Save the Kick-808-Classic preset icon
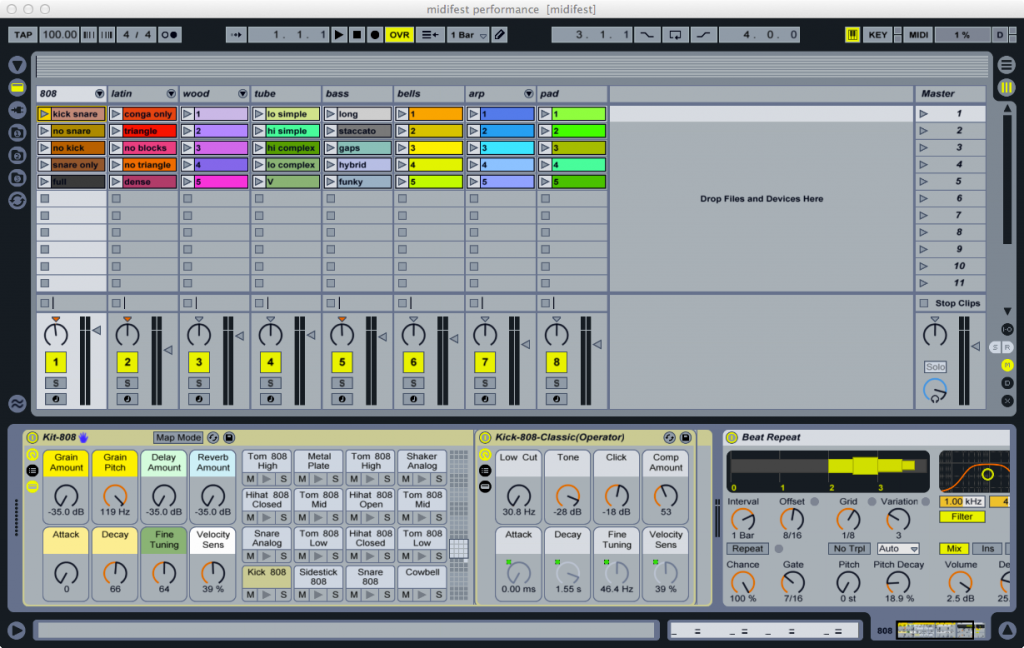 click(x=685, y=438)
